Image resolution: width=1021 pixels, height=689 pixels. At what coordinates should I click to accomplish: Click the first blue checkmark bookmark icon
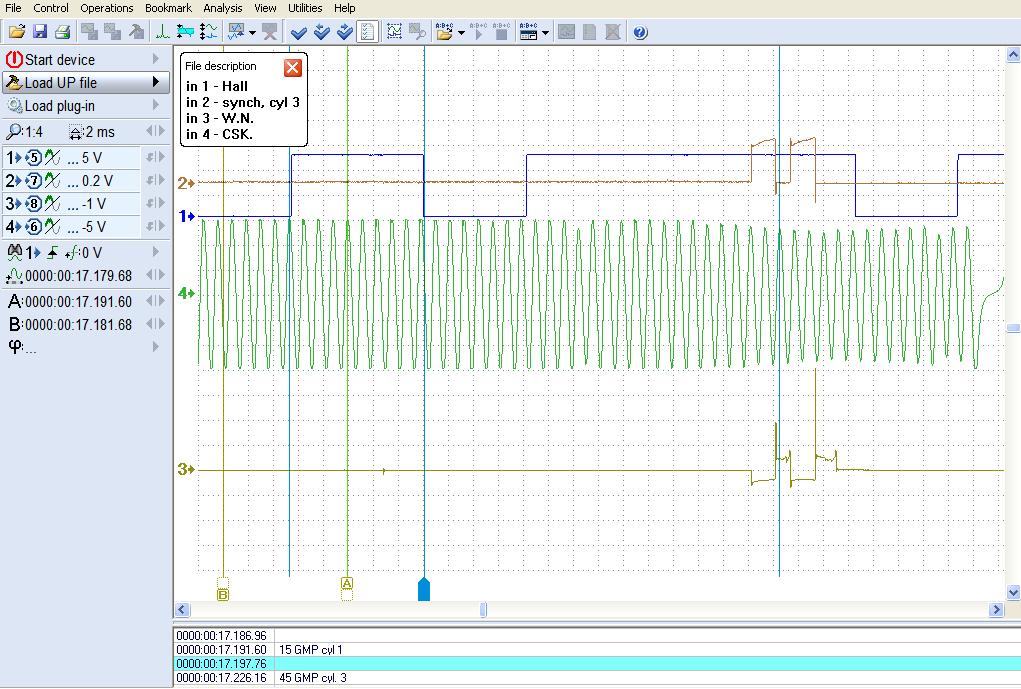coord(298,32)
